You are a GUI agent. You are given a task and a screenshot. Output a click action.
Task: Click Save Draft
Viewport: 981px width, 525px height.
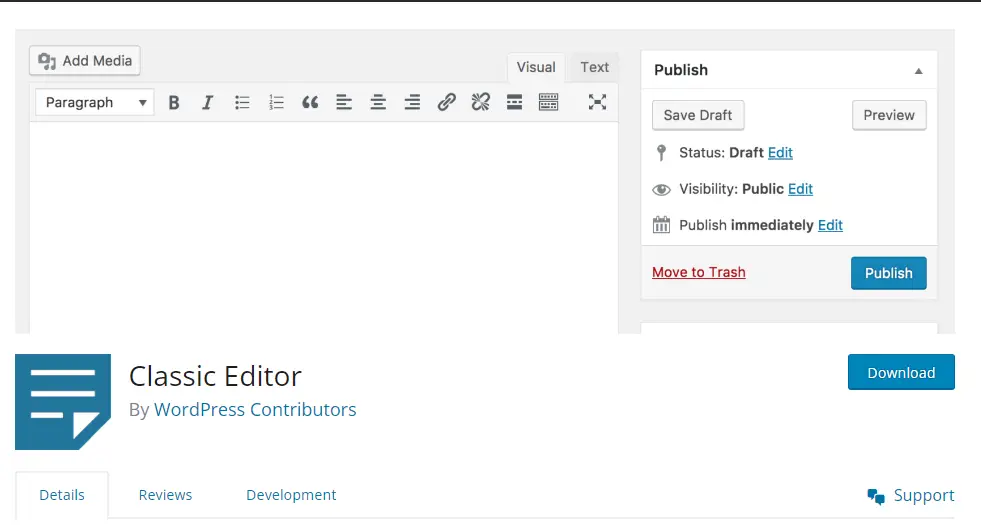698,115
